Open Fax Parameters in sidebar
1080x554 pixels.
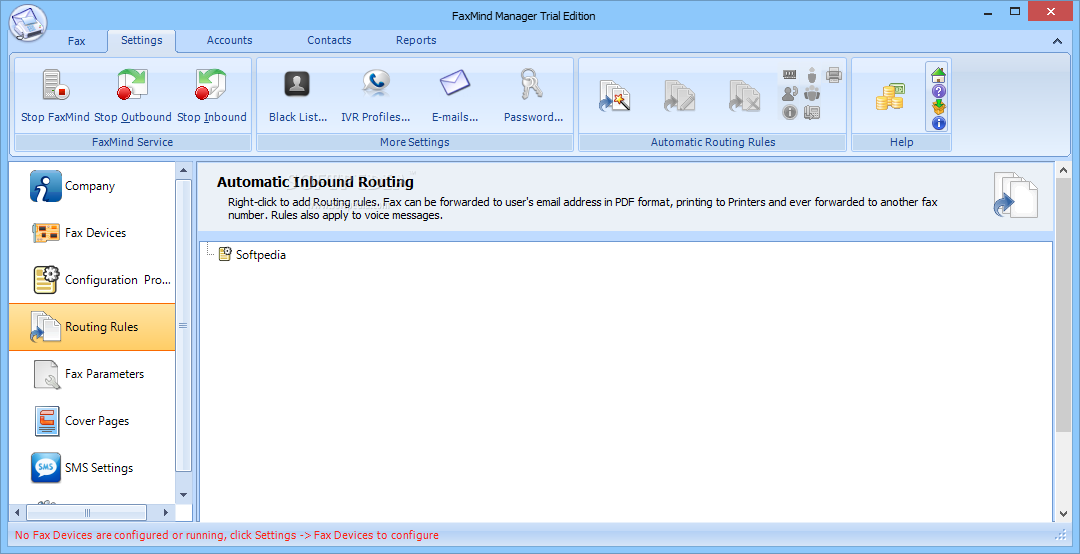(92, 373)
